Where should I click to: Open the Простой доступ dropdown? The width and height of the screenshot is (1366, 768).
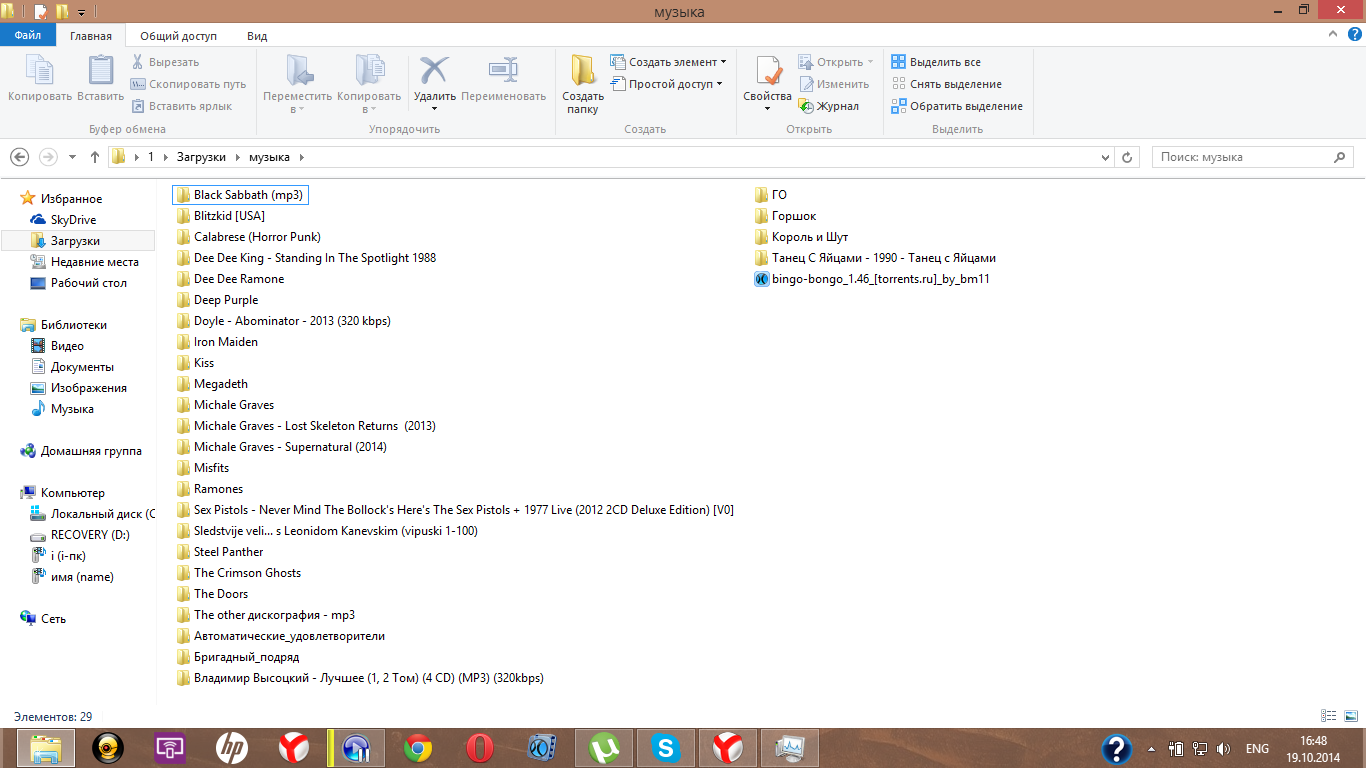click(665, 84)
